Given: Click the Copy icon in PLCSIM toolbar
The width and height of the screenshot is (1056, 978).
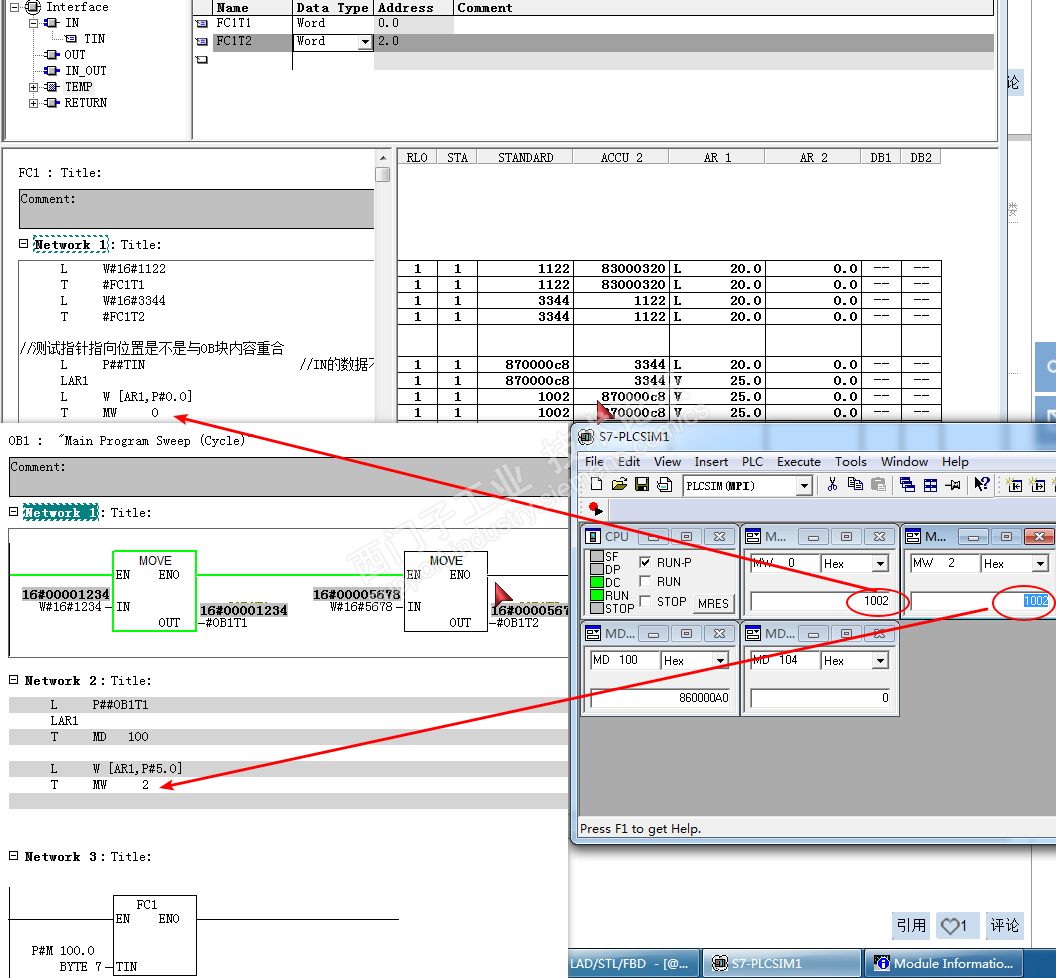Looking at the screenshot, I should (x=855, y=484).
